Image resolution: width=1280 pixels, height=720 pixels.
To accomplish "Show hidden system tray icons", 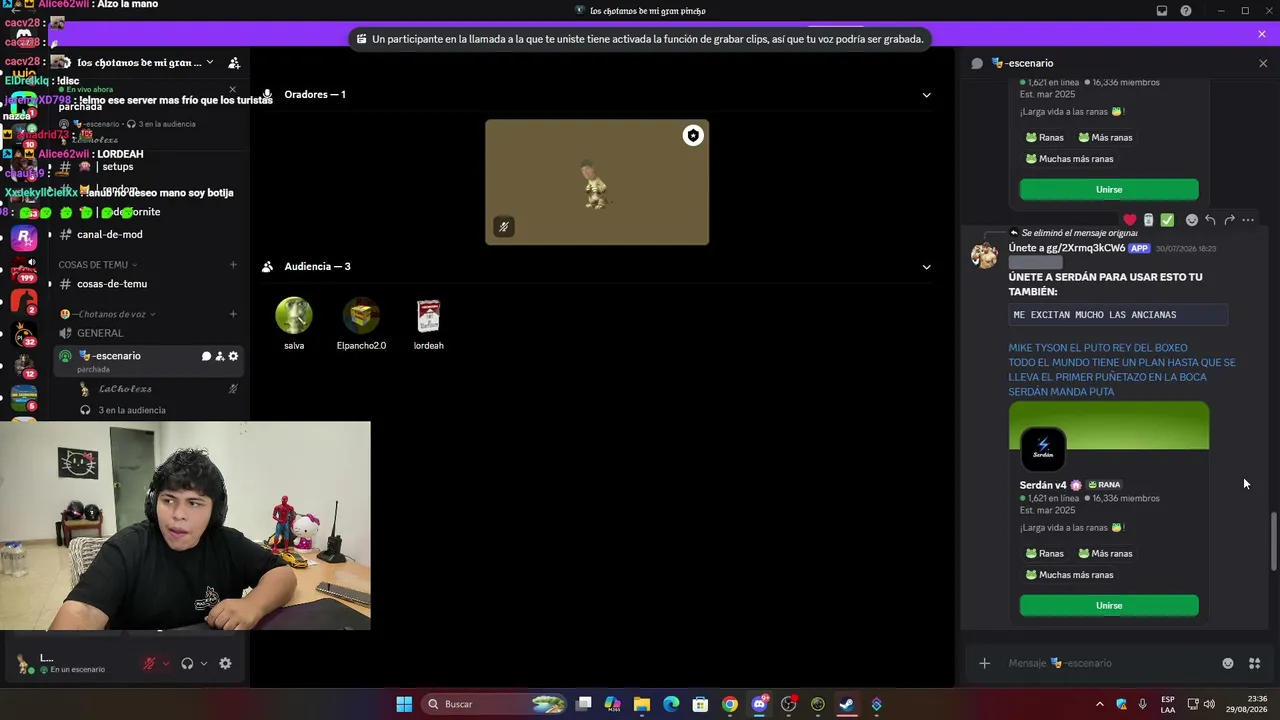I will pyautogui.click(x=1100, y=704).
